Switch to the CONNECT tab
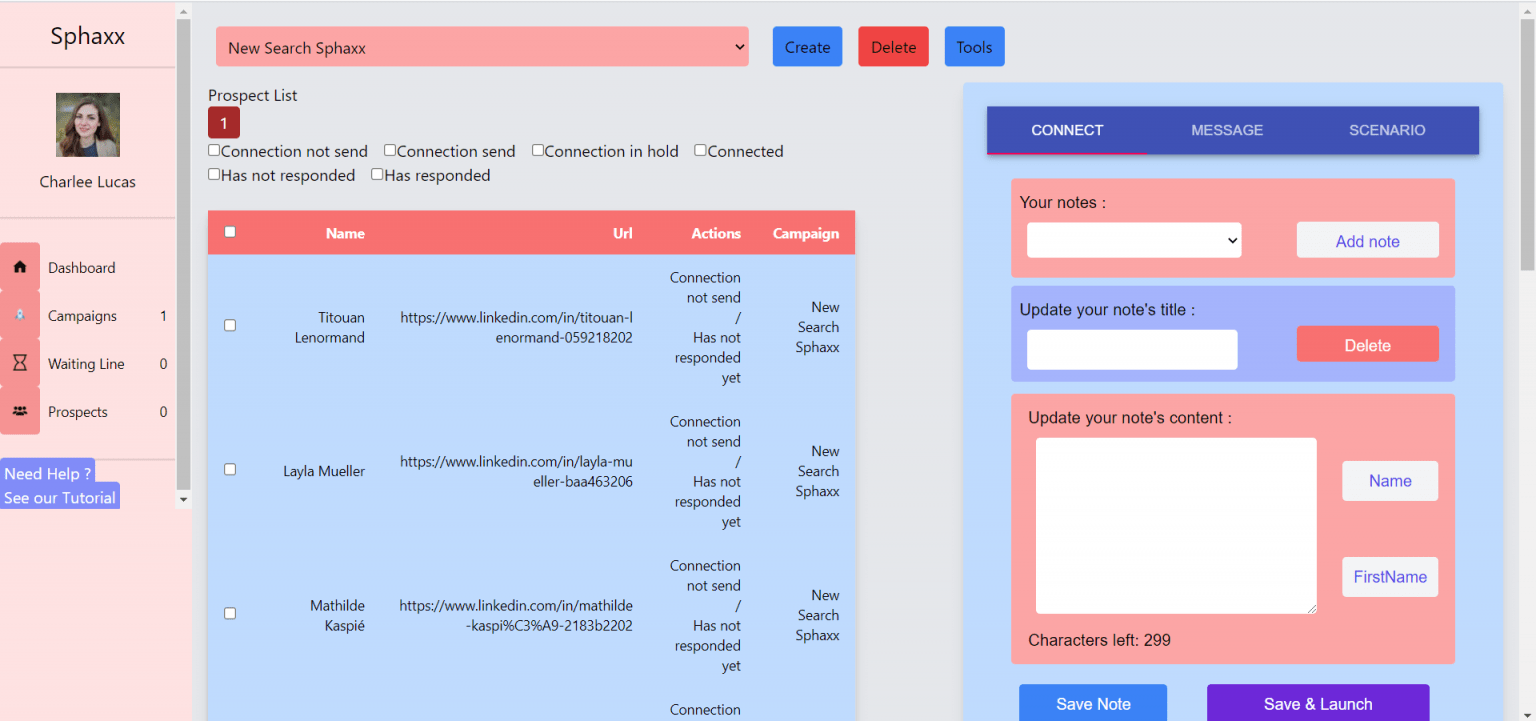This screenshot has width=1536, height=721. click(1067, 130)
